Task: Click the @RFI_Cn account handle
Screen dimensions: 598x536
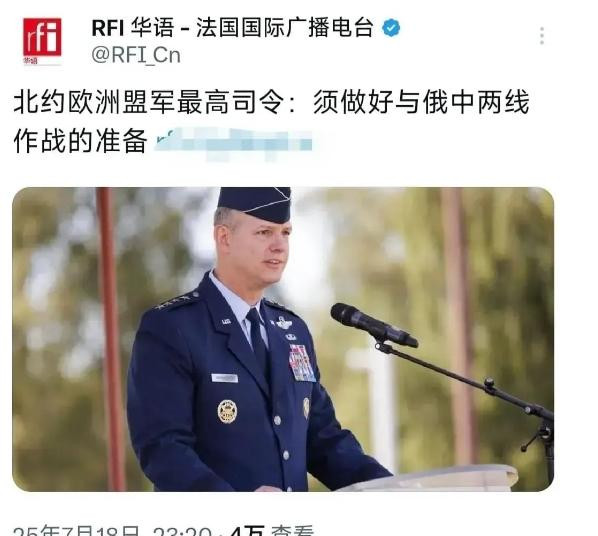Action: 136,55
